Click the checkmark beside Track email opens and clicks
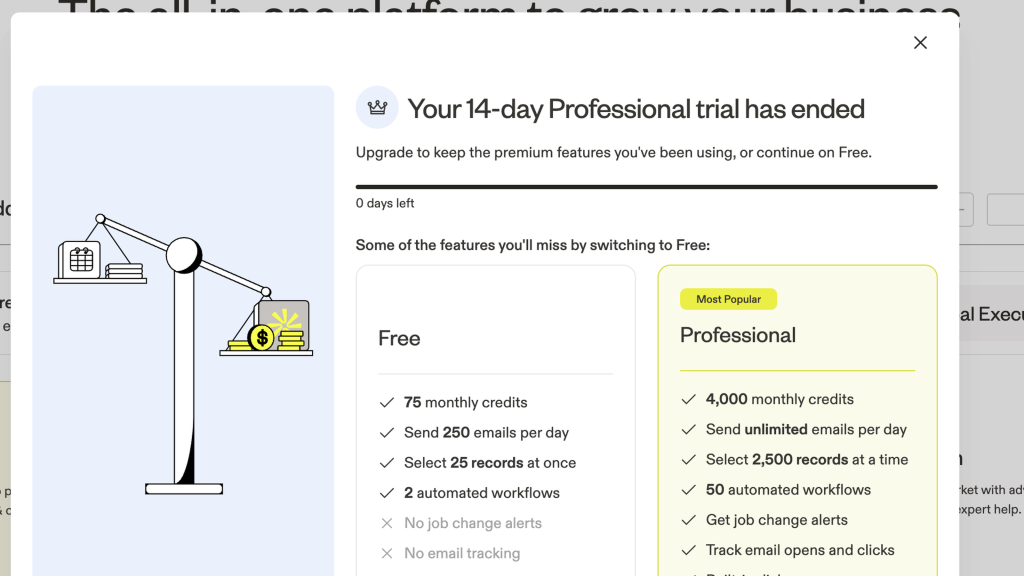The height and width of the screenshot is (576, 1024). pos(688,550)
